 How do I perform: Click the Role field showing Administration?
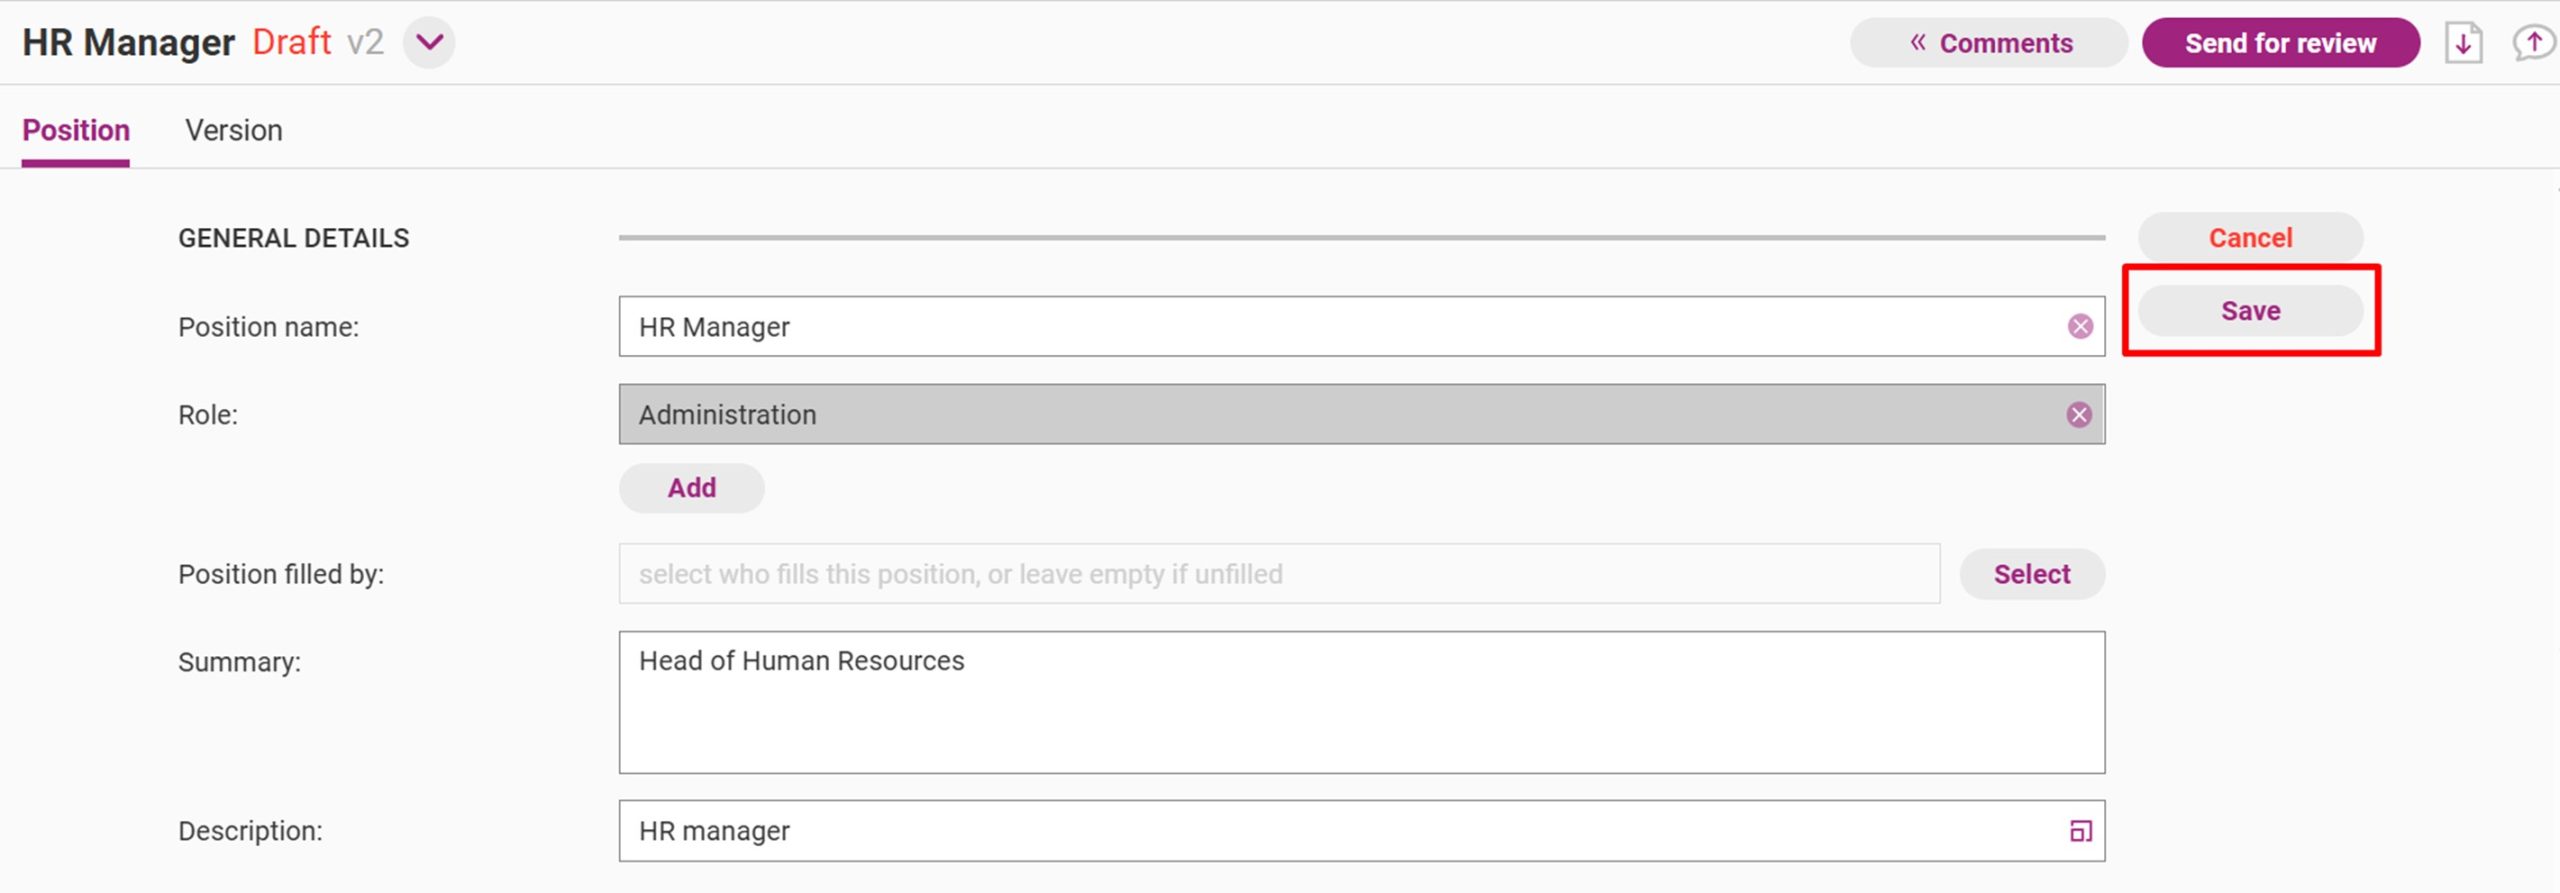click(x=1340, y=415)
